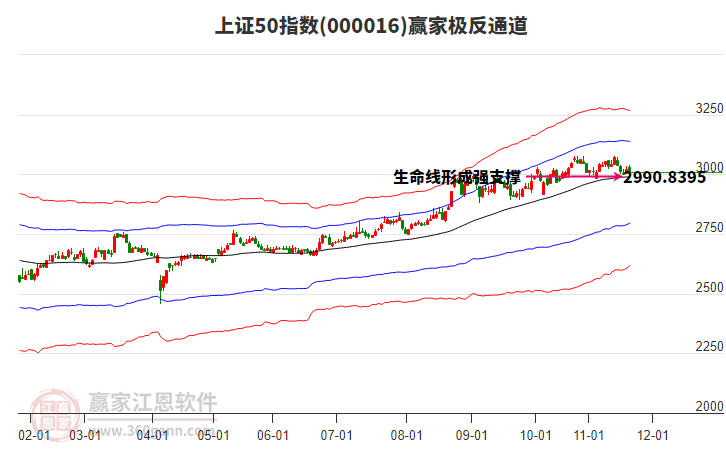Select the 10-01 date axis marker
726x450 pixels.
[x=536, y=436]
